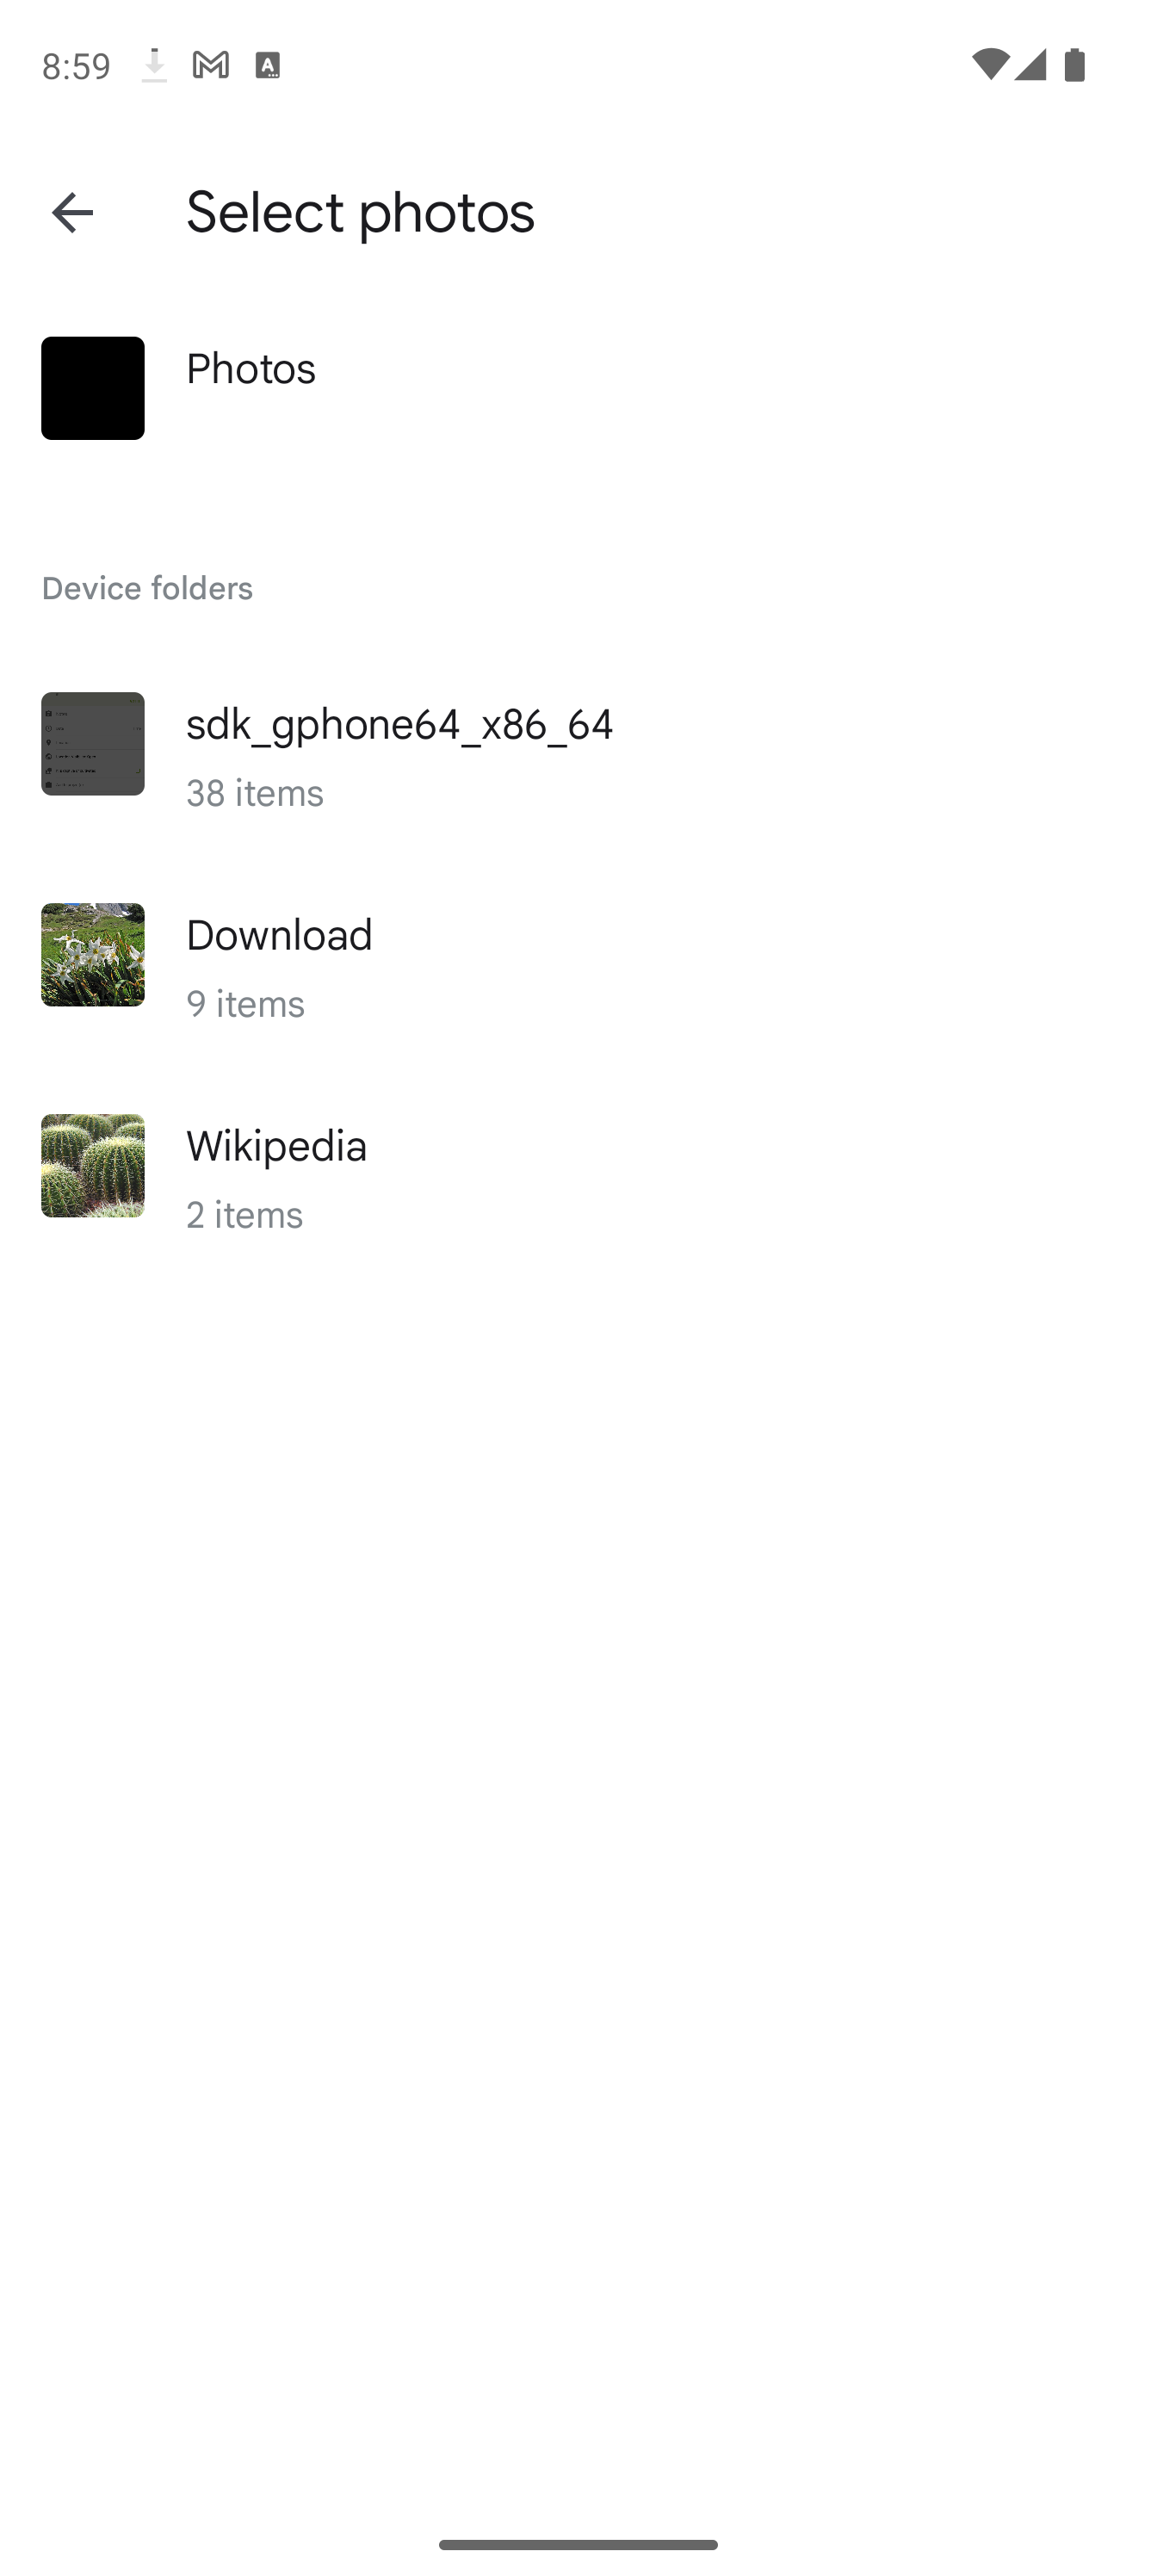
Task: Open the Download folder flower thumbnail
Action: click(x=93, y=955)
